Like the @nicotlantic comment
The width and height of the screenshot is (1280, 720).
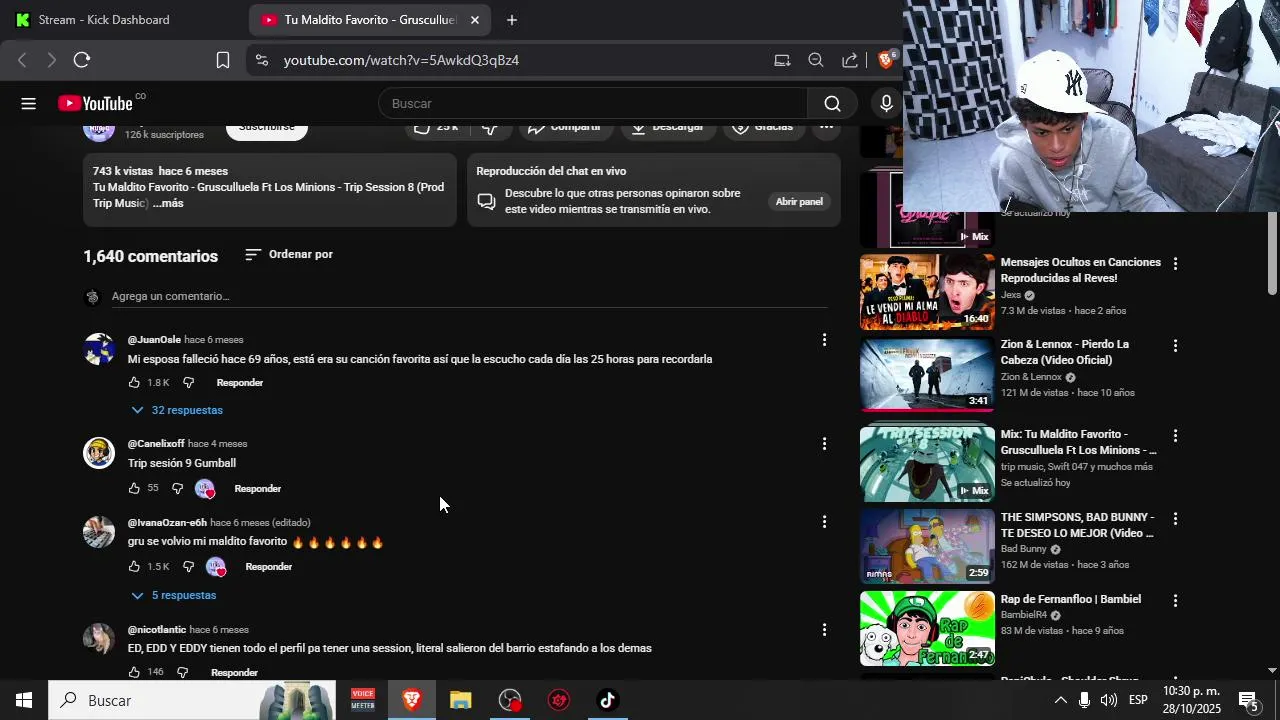(134, 672)
